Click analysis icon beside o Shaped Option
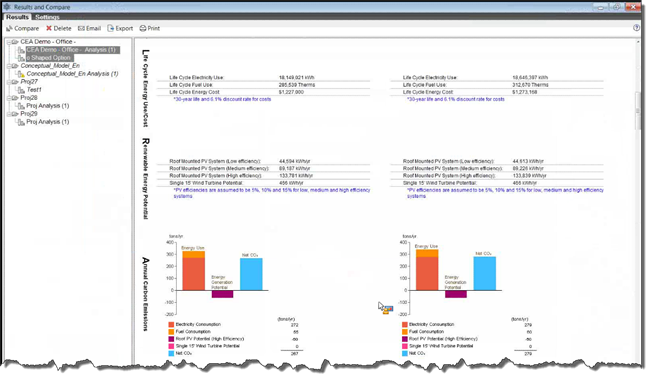The height and width of the screenshot is (382, 650). coord(21,58)
